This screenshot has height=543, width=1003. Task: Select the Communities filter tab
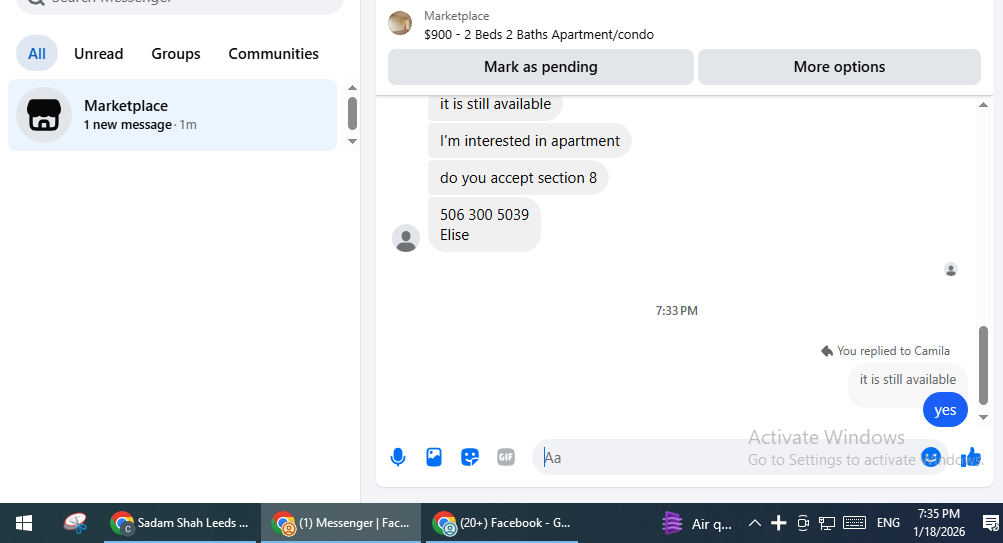point(273,54)
